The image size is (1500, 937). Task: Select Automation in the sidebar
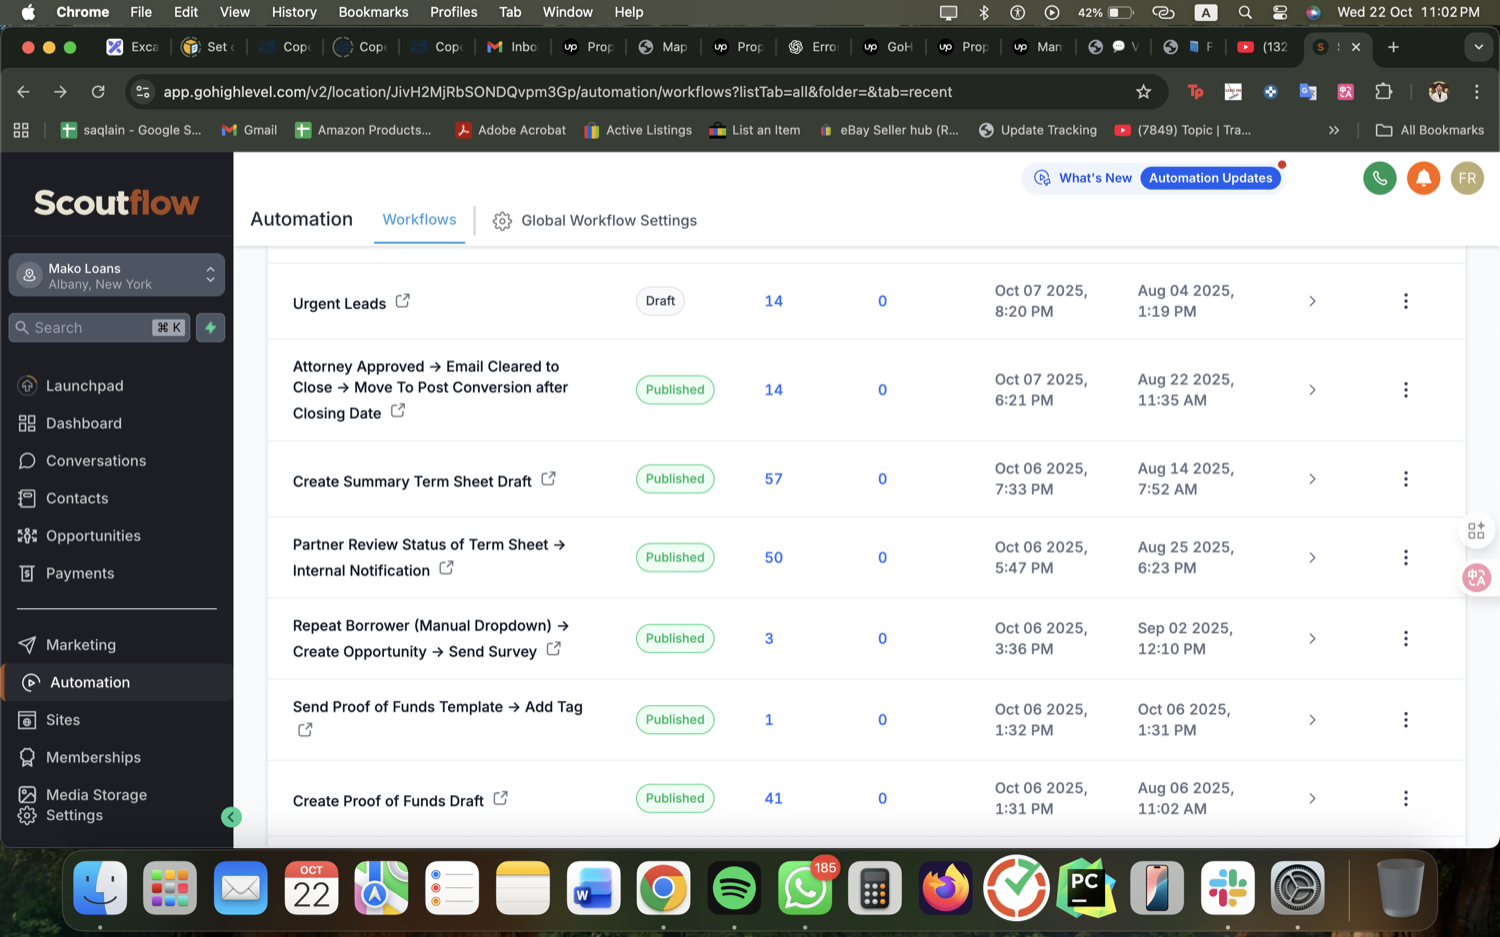pos(117,682)
